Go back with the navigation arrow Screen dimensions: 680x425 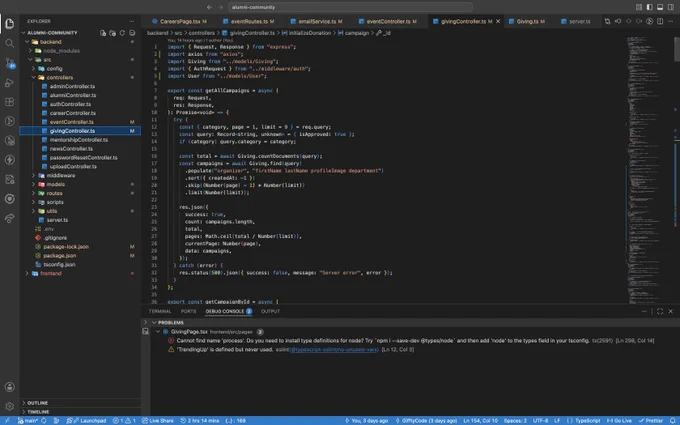click(x=209, y=7)
